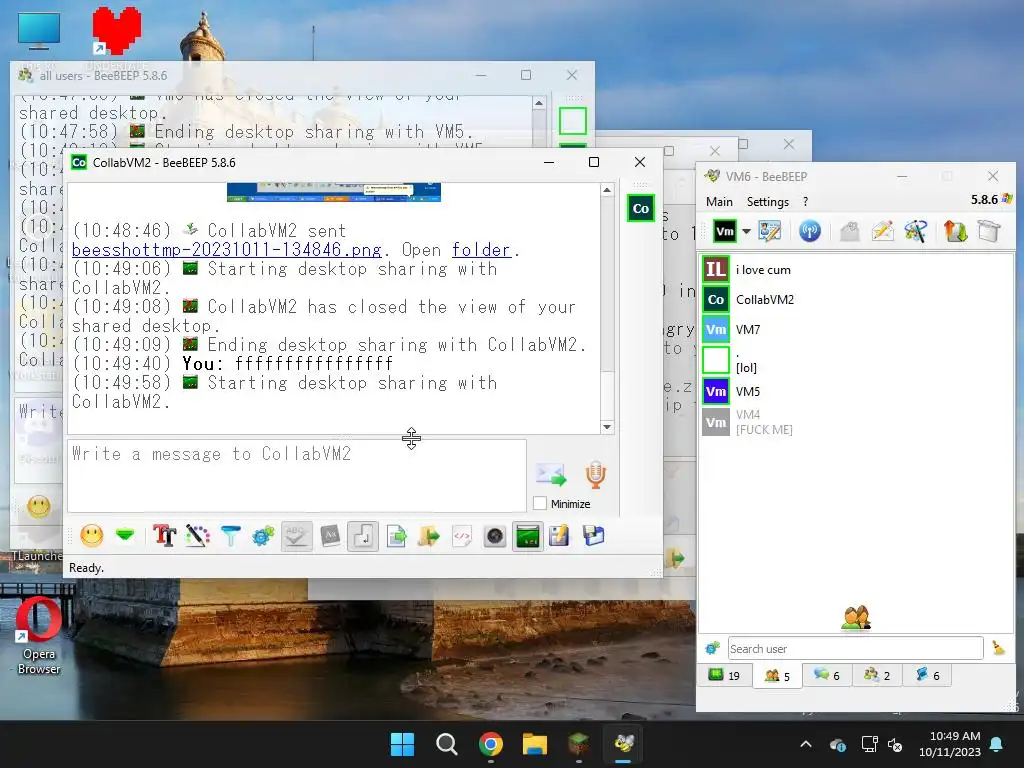Click the notepad with pencil icon

560,536
